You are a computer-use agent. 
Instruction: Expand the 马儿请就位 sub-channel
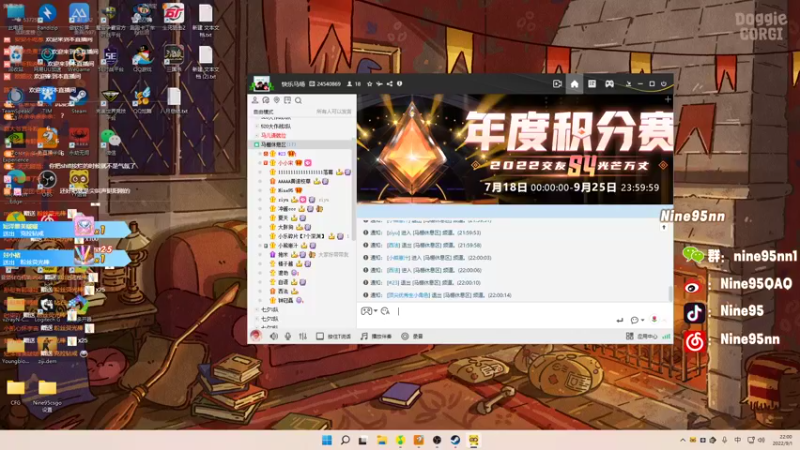click(257, 135)
